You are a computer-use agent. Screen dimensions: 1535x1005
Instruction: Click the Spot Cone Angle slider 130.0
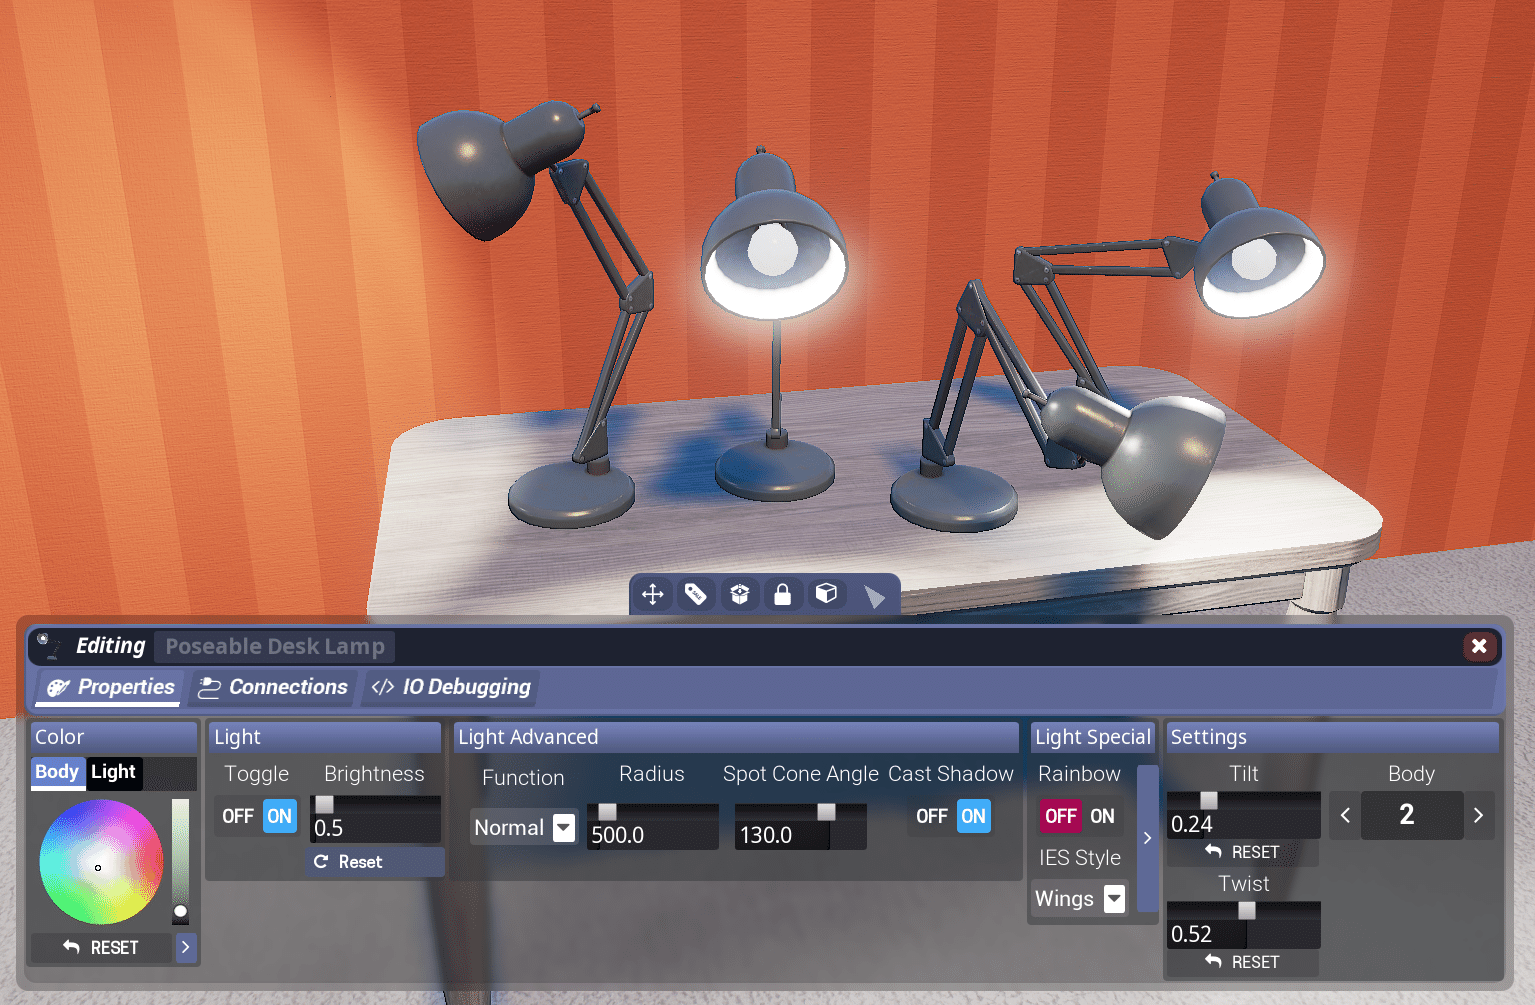[800, 827]
